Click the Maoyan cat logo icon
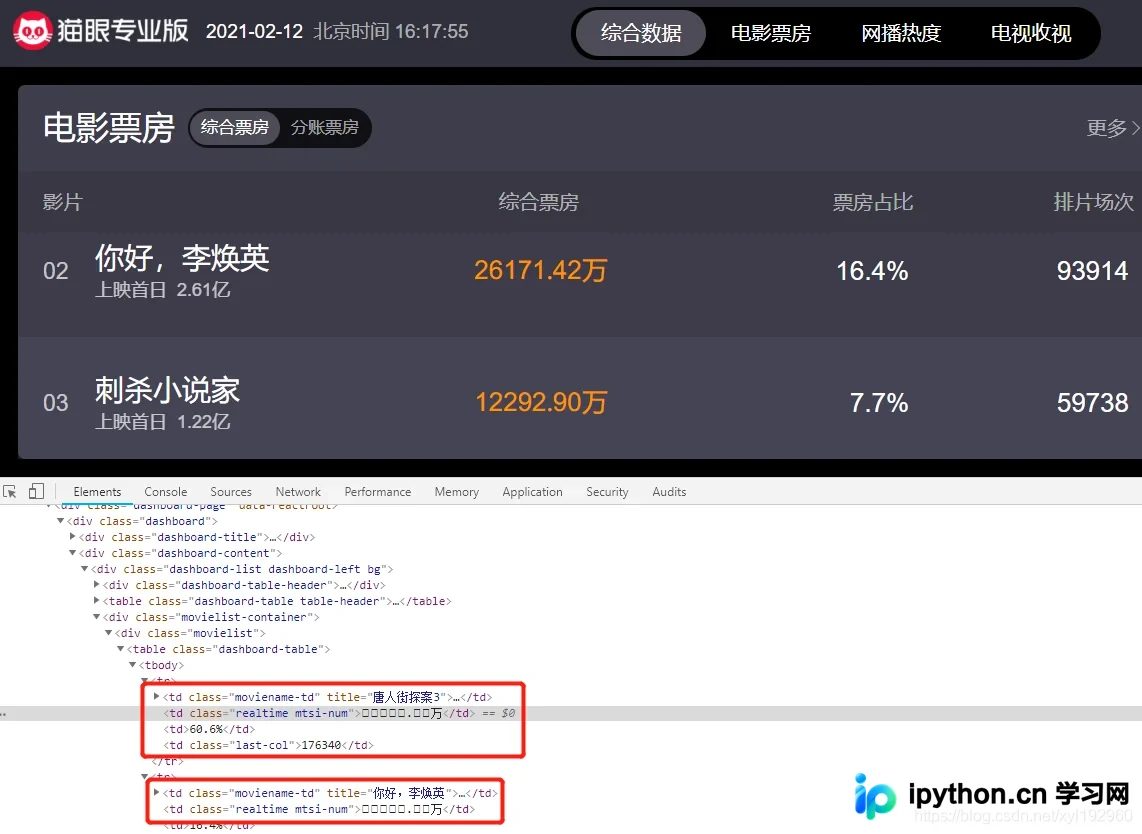 pyautogui.click(x=32, y=31)
